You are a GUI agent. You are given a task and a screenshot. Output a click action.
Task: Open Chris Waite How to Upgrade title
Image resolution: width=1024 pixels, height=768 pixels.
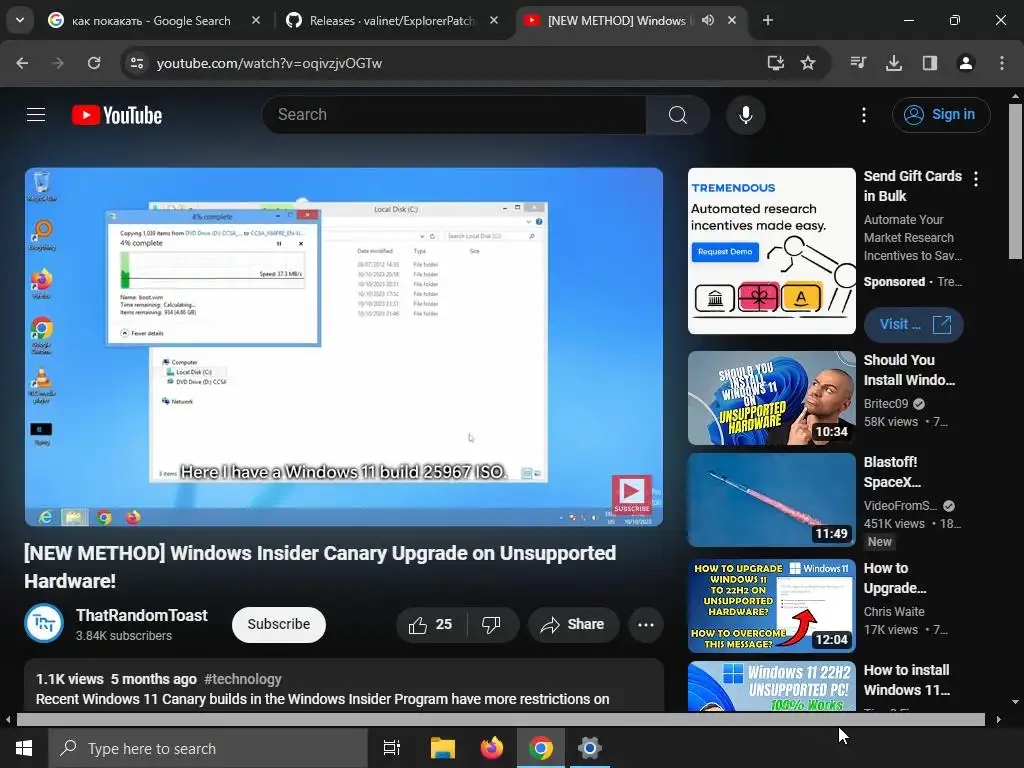click(x=895, y=578)
